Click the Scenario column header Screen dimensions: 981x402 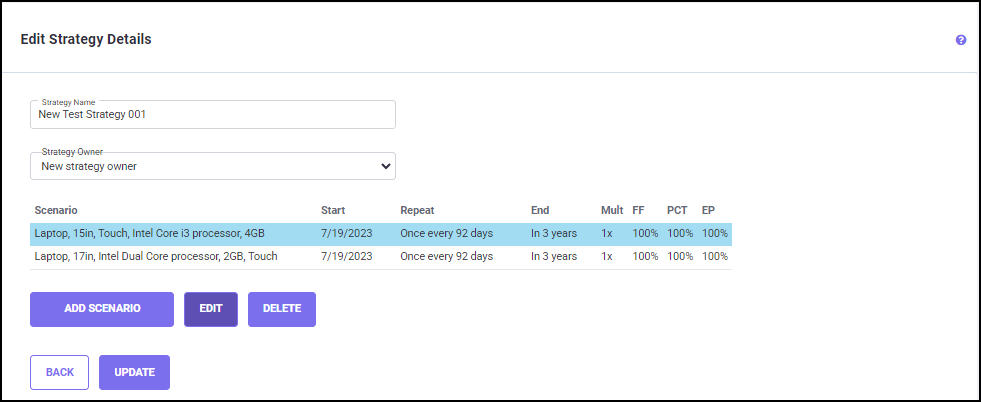coord(56,211)
